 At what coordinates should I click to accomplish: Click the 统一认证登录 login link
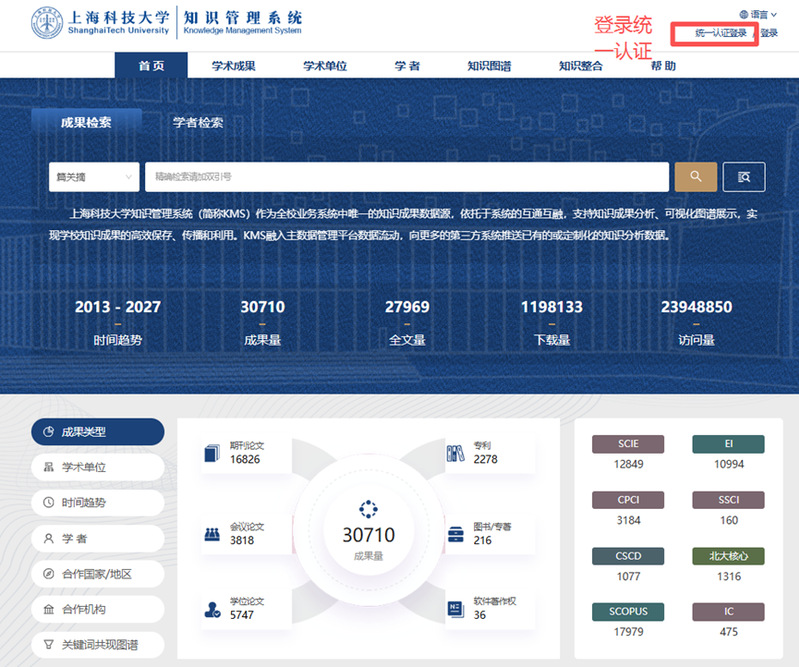720,33
